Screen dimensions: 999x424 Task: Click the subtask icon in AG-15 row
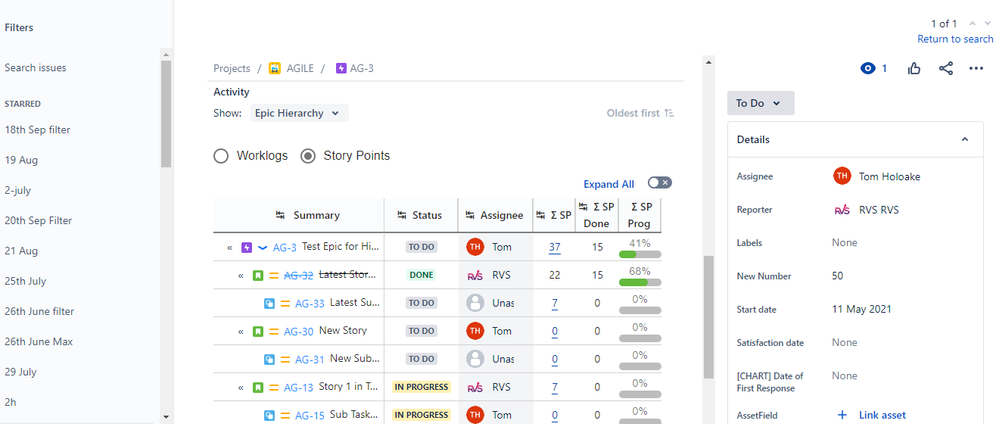pyautogui.click(x=270, y=416)
